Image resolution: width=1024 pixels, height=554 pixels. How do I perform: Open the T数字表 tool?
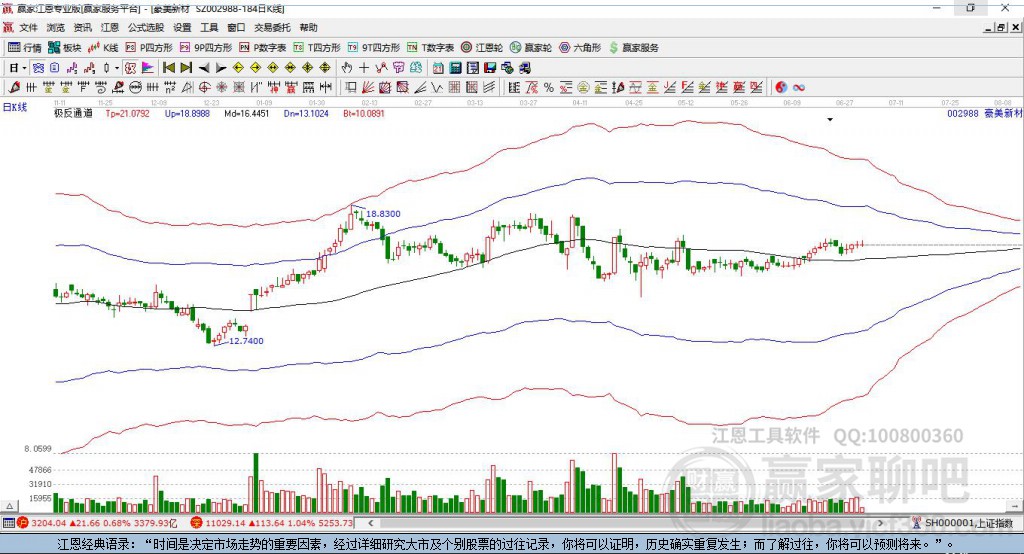pyautogui.click(x=430, y=48)
